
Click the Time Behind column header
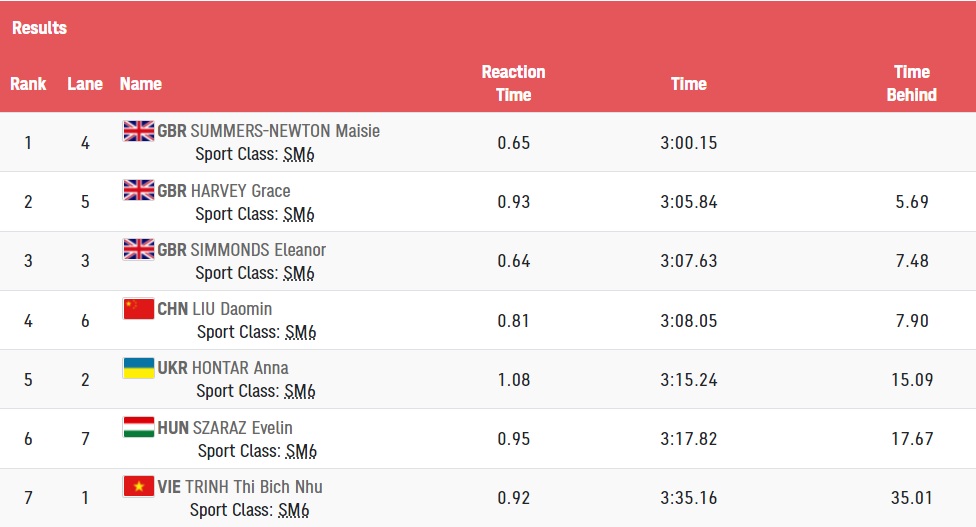tap(912, 83)
